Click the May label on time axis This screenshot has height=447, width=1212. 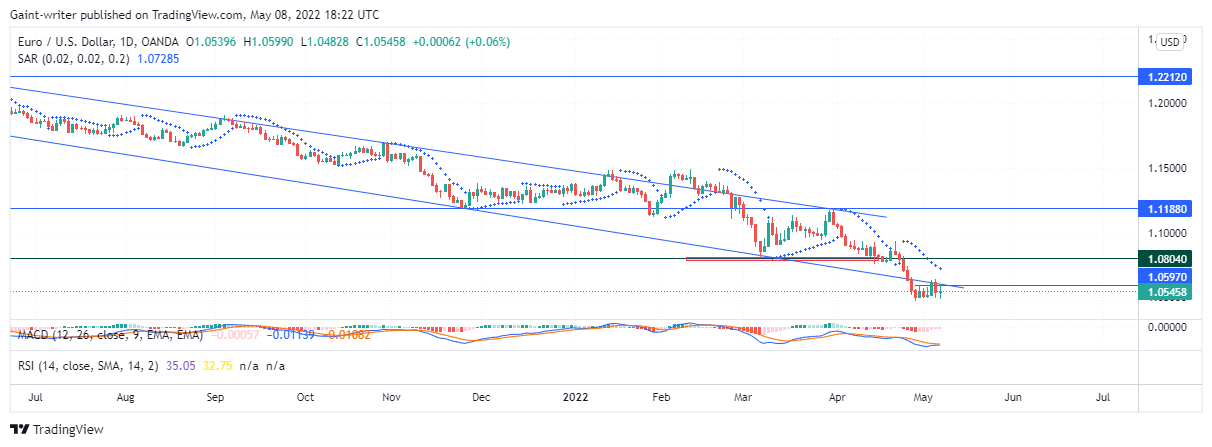coord(924,397)
